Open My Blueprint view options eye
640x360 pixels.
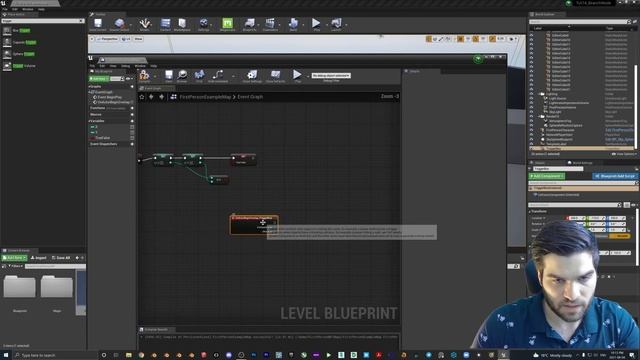(129, 79)
